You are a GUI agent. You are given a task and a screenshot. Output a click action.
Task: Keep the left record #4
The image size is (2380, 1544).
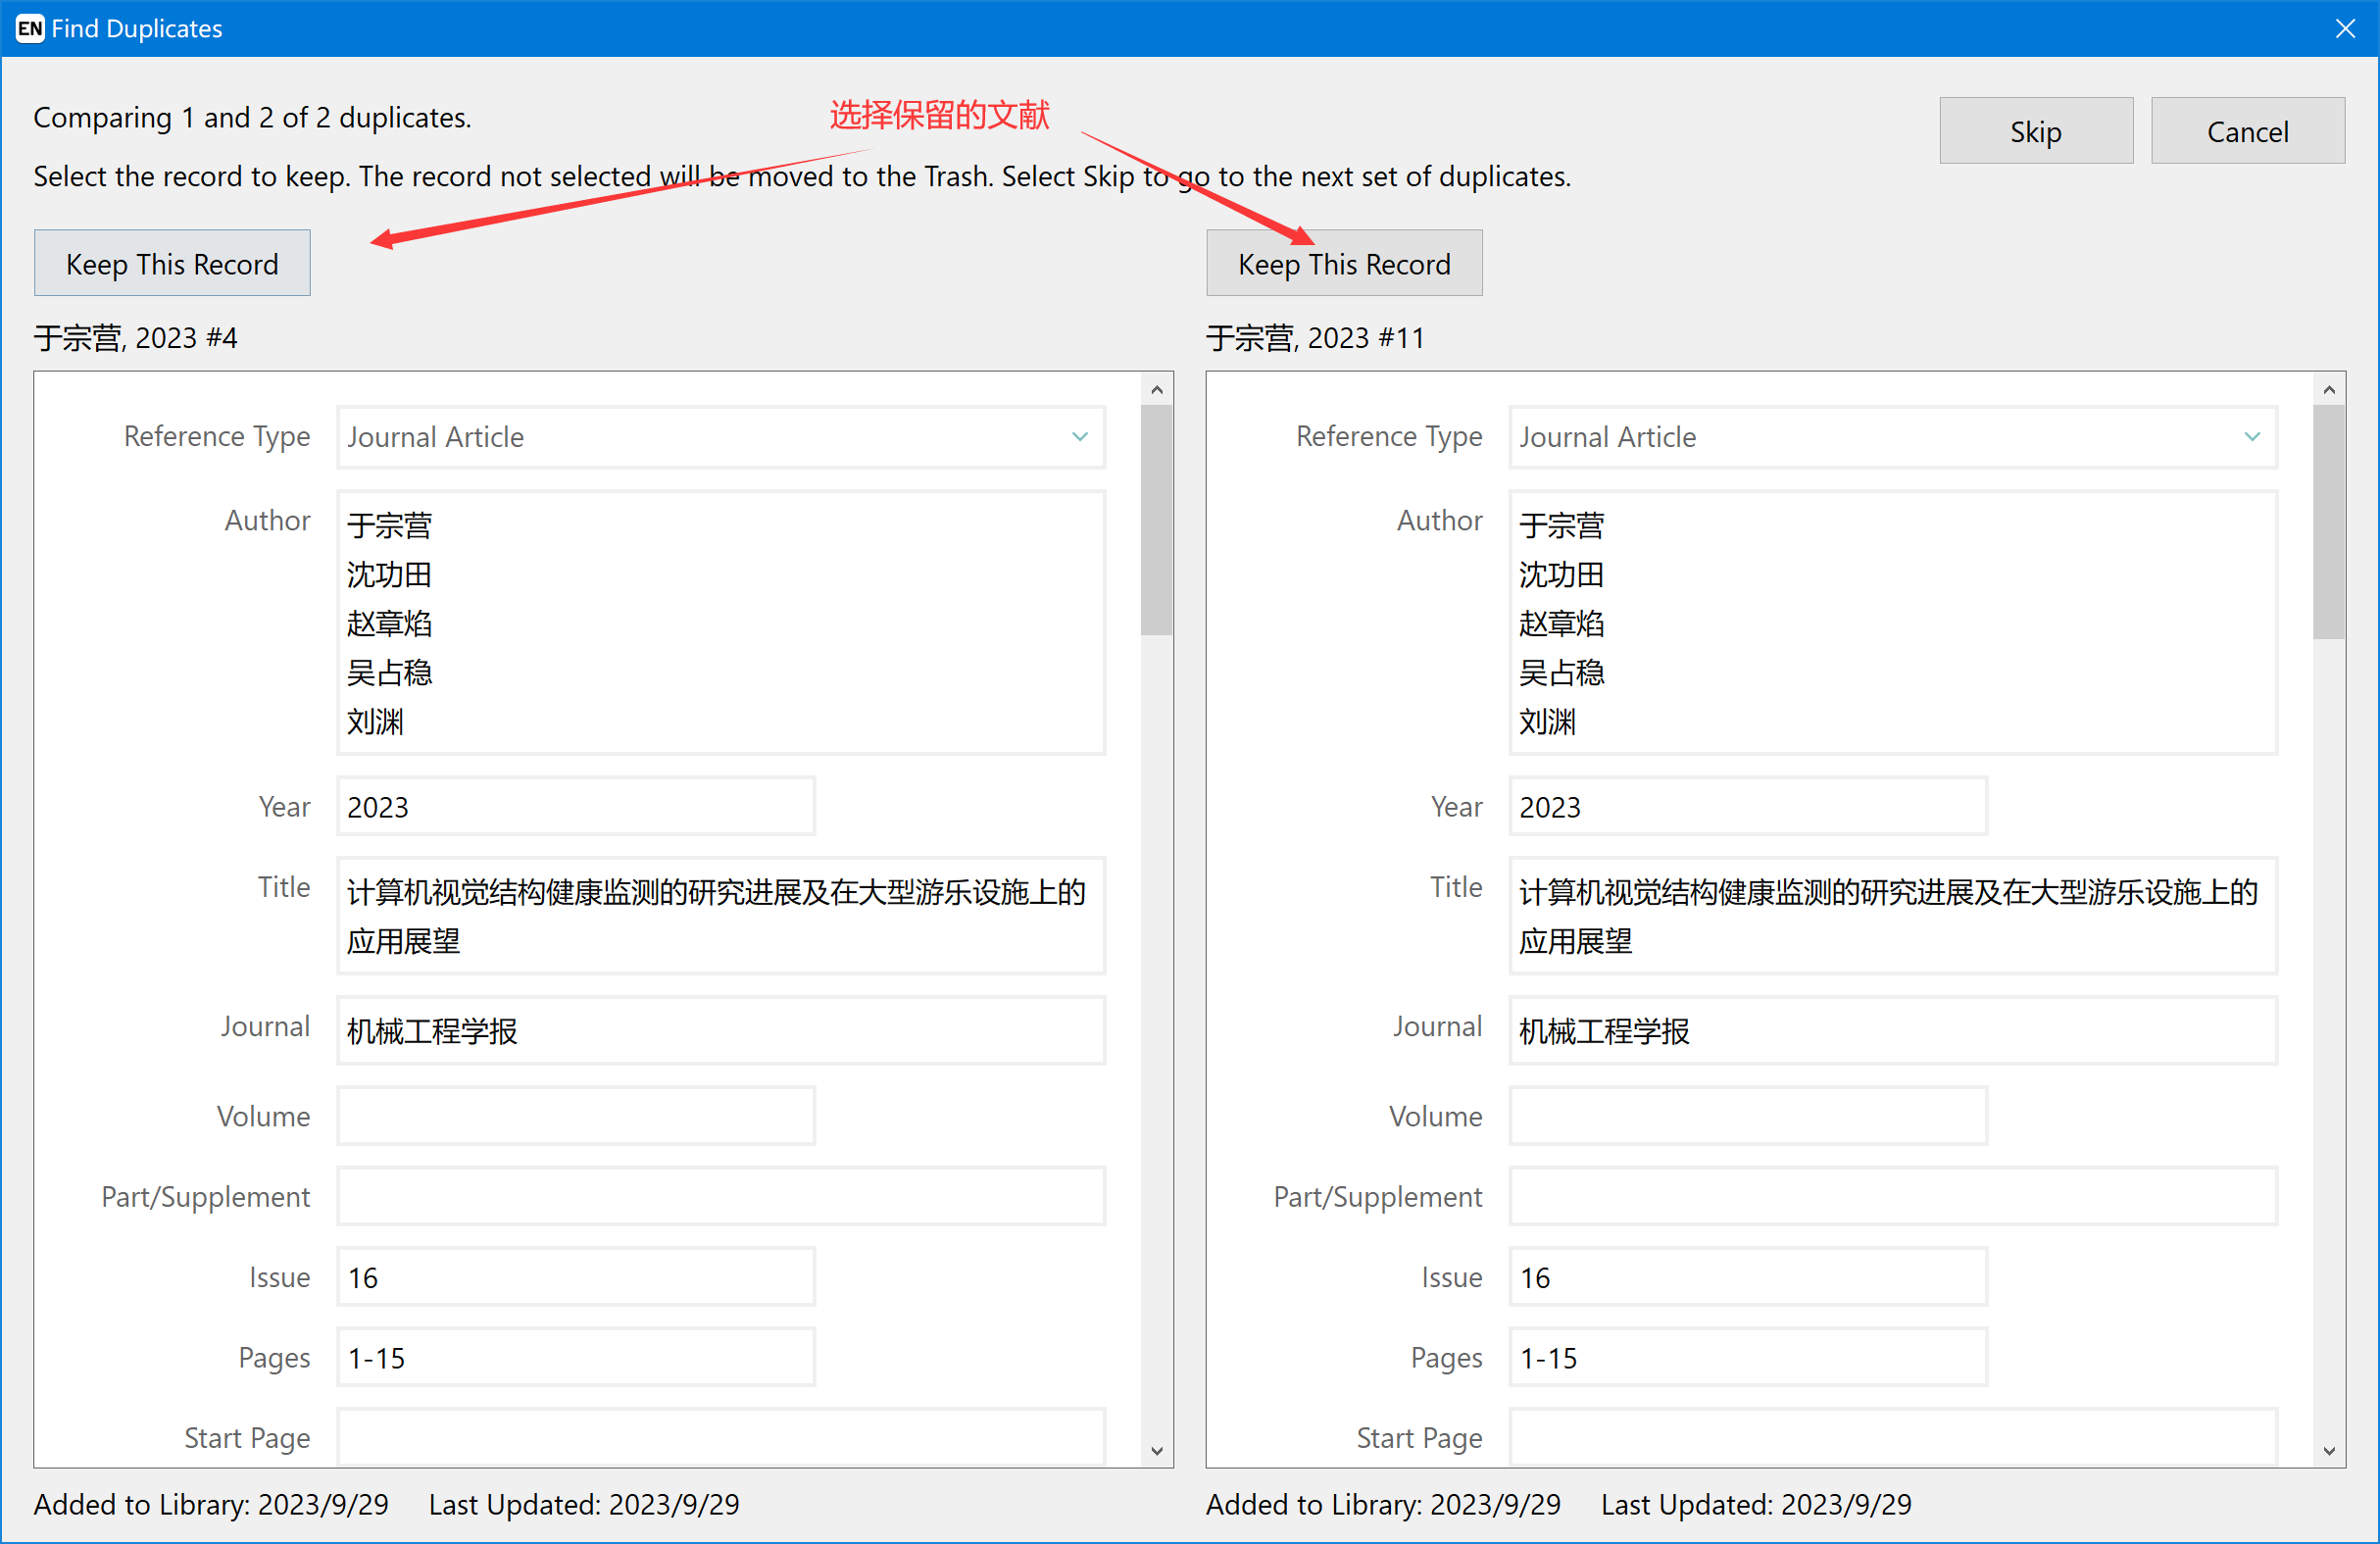172,264
